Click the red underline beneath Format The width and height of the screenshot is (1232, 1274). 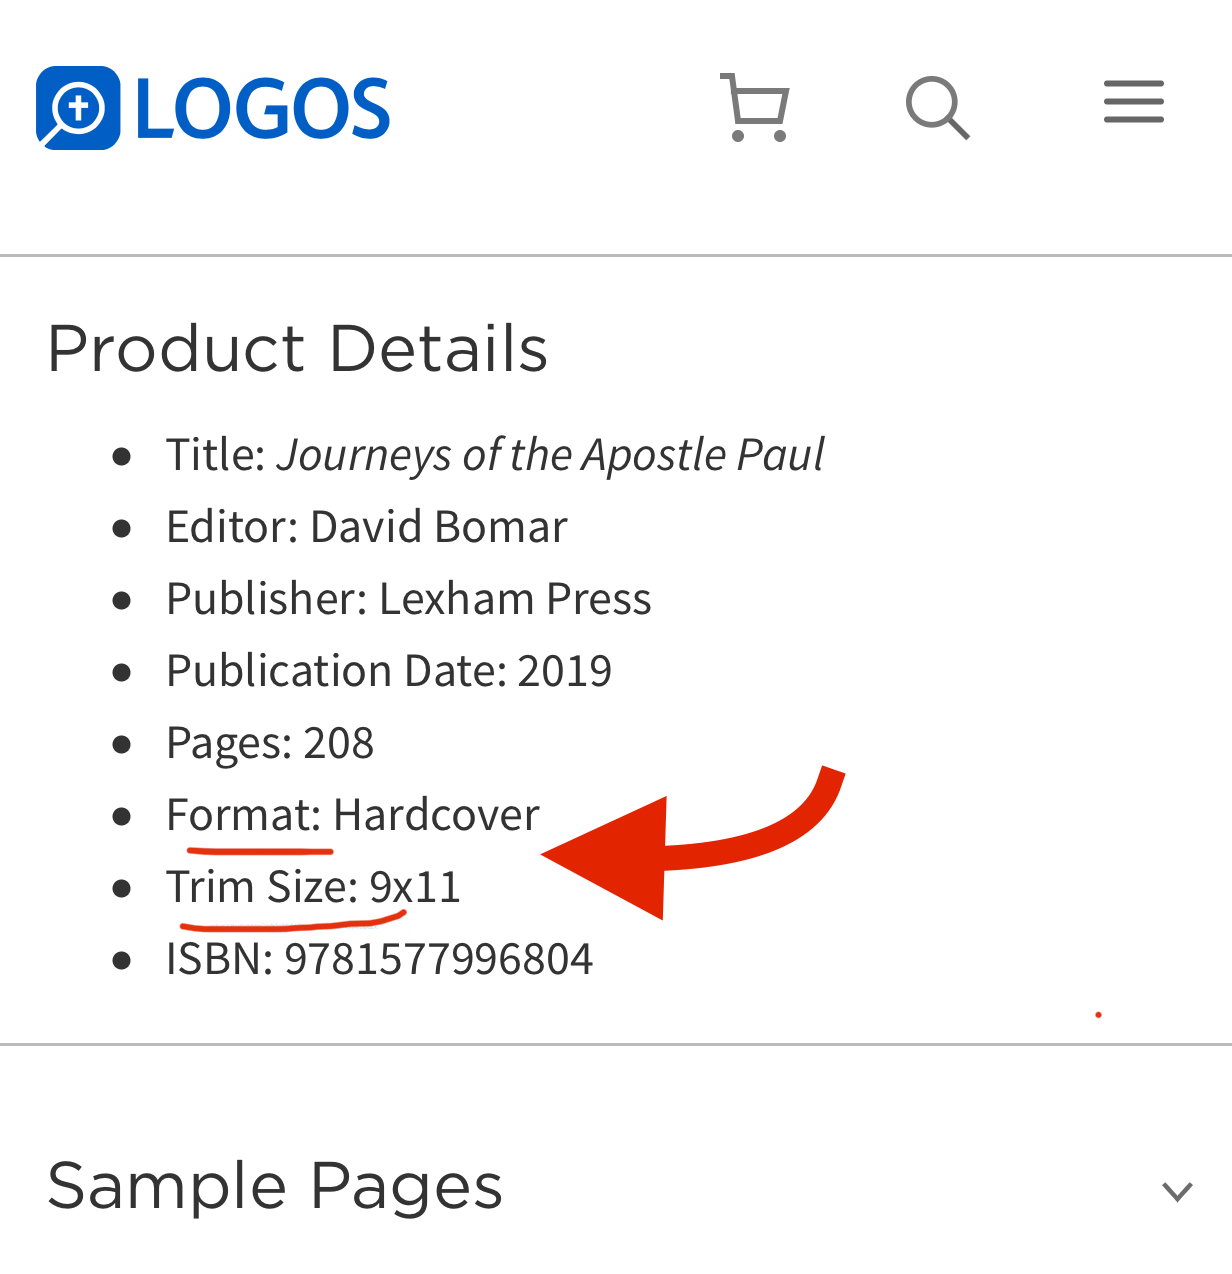point(260,850)
